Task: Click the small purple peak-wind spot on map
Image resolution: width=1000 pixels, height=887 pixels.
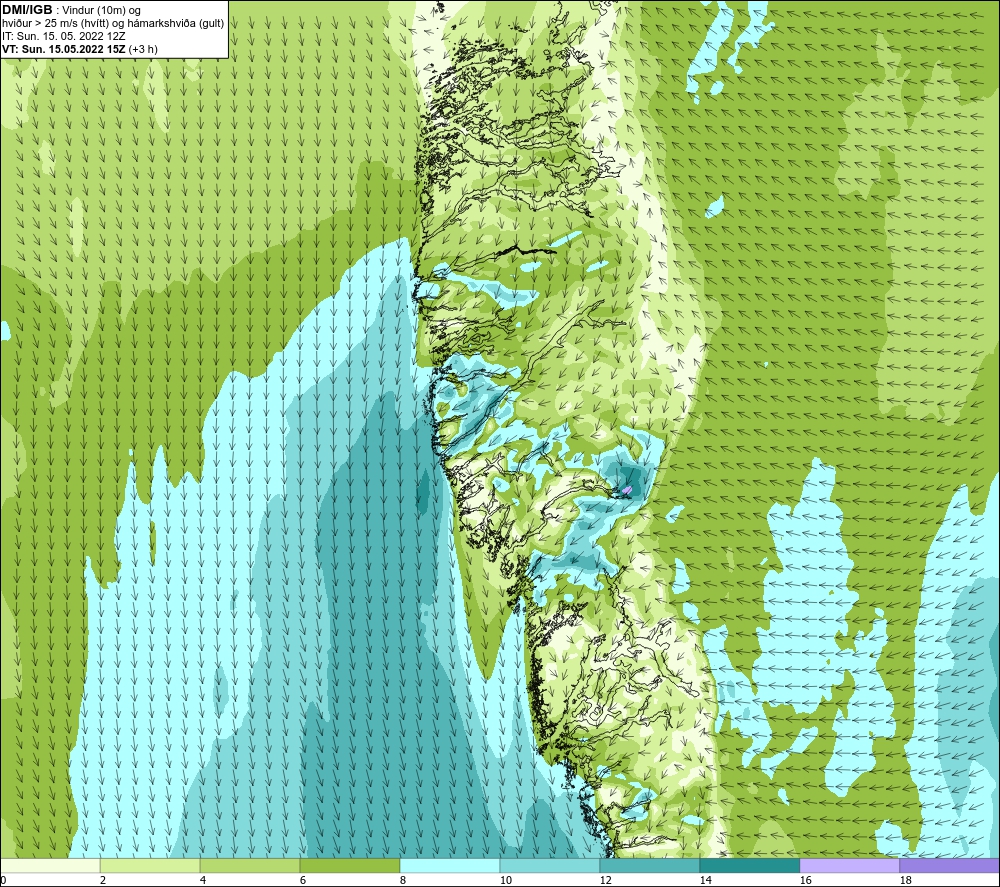Action: [x=627, y=490]
